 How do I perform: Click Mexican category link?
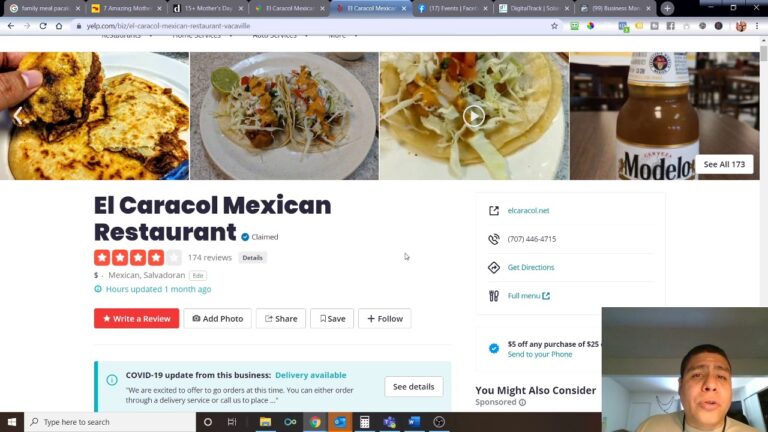(124, 275)
